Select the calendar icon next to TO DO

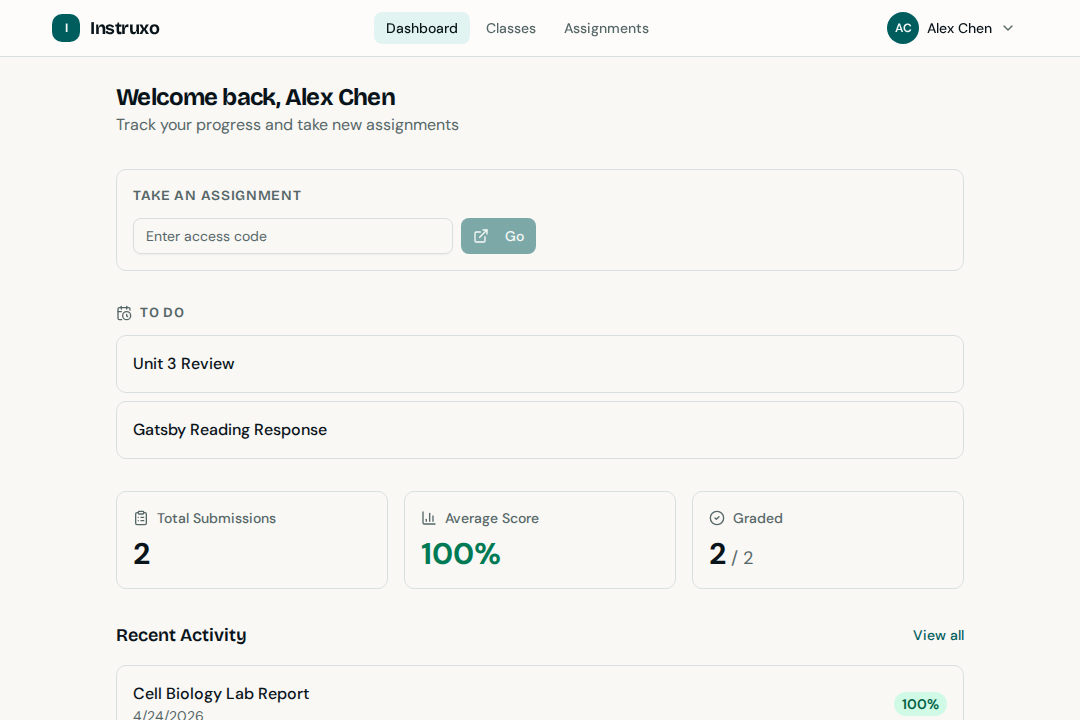123,312
